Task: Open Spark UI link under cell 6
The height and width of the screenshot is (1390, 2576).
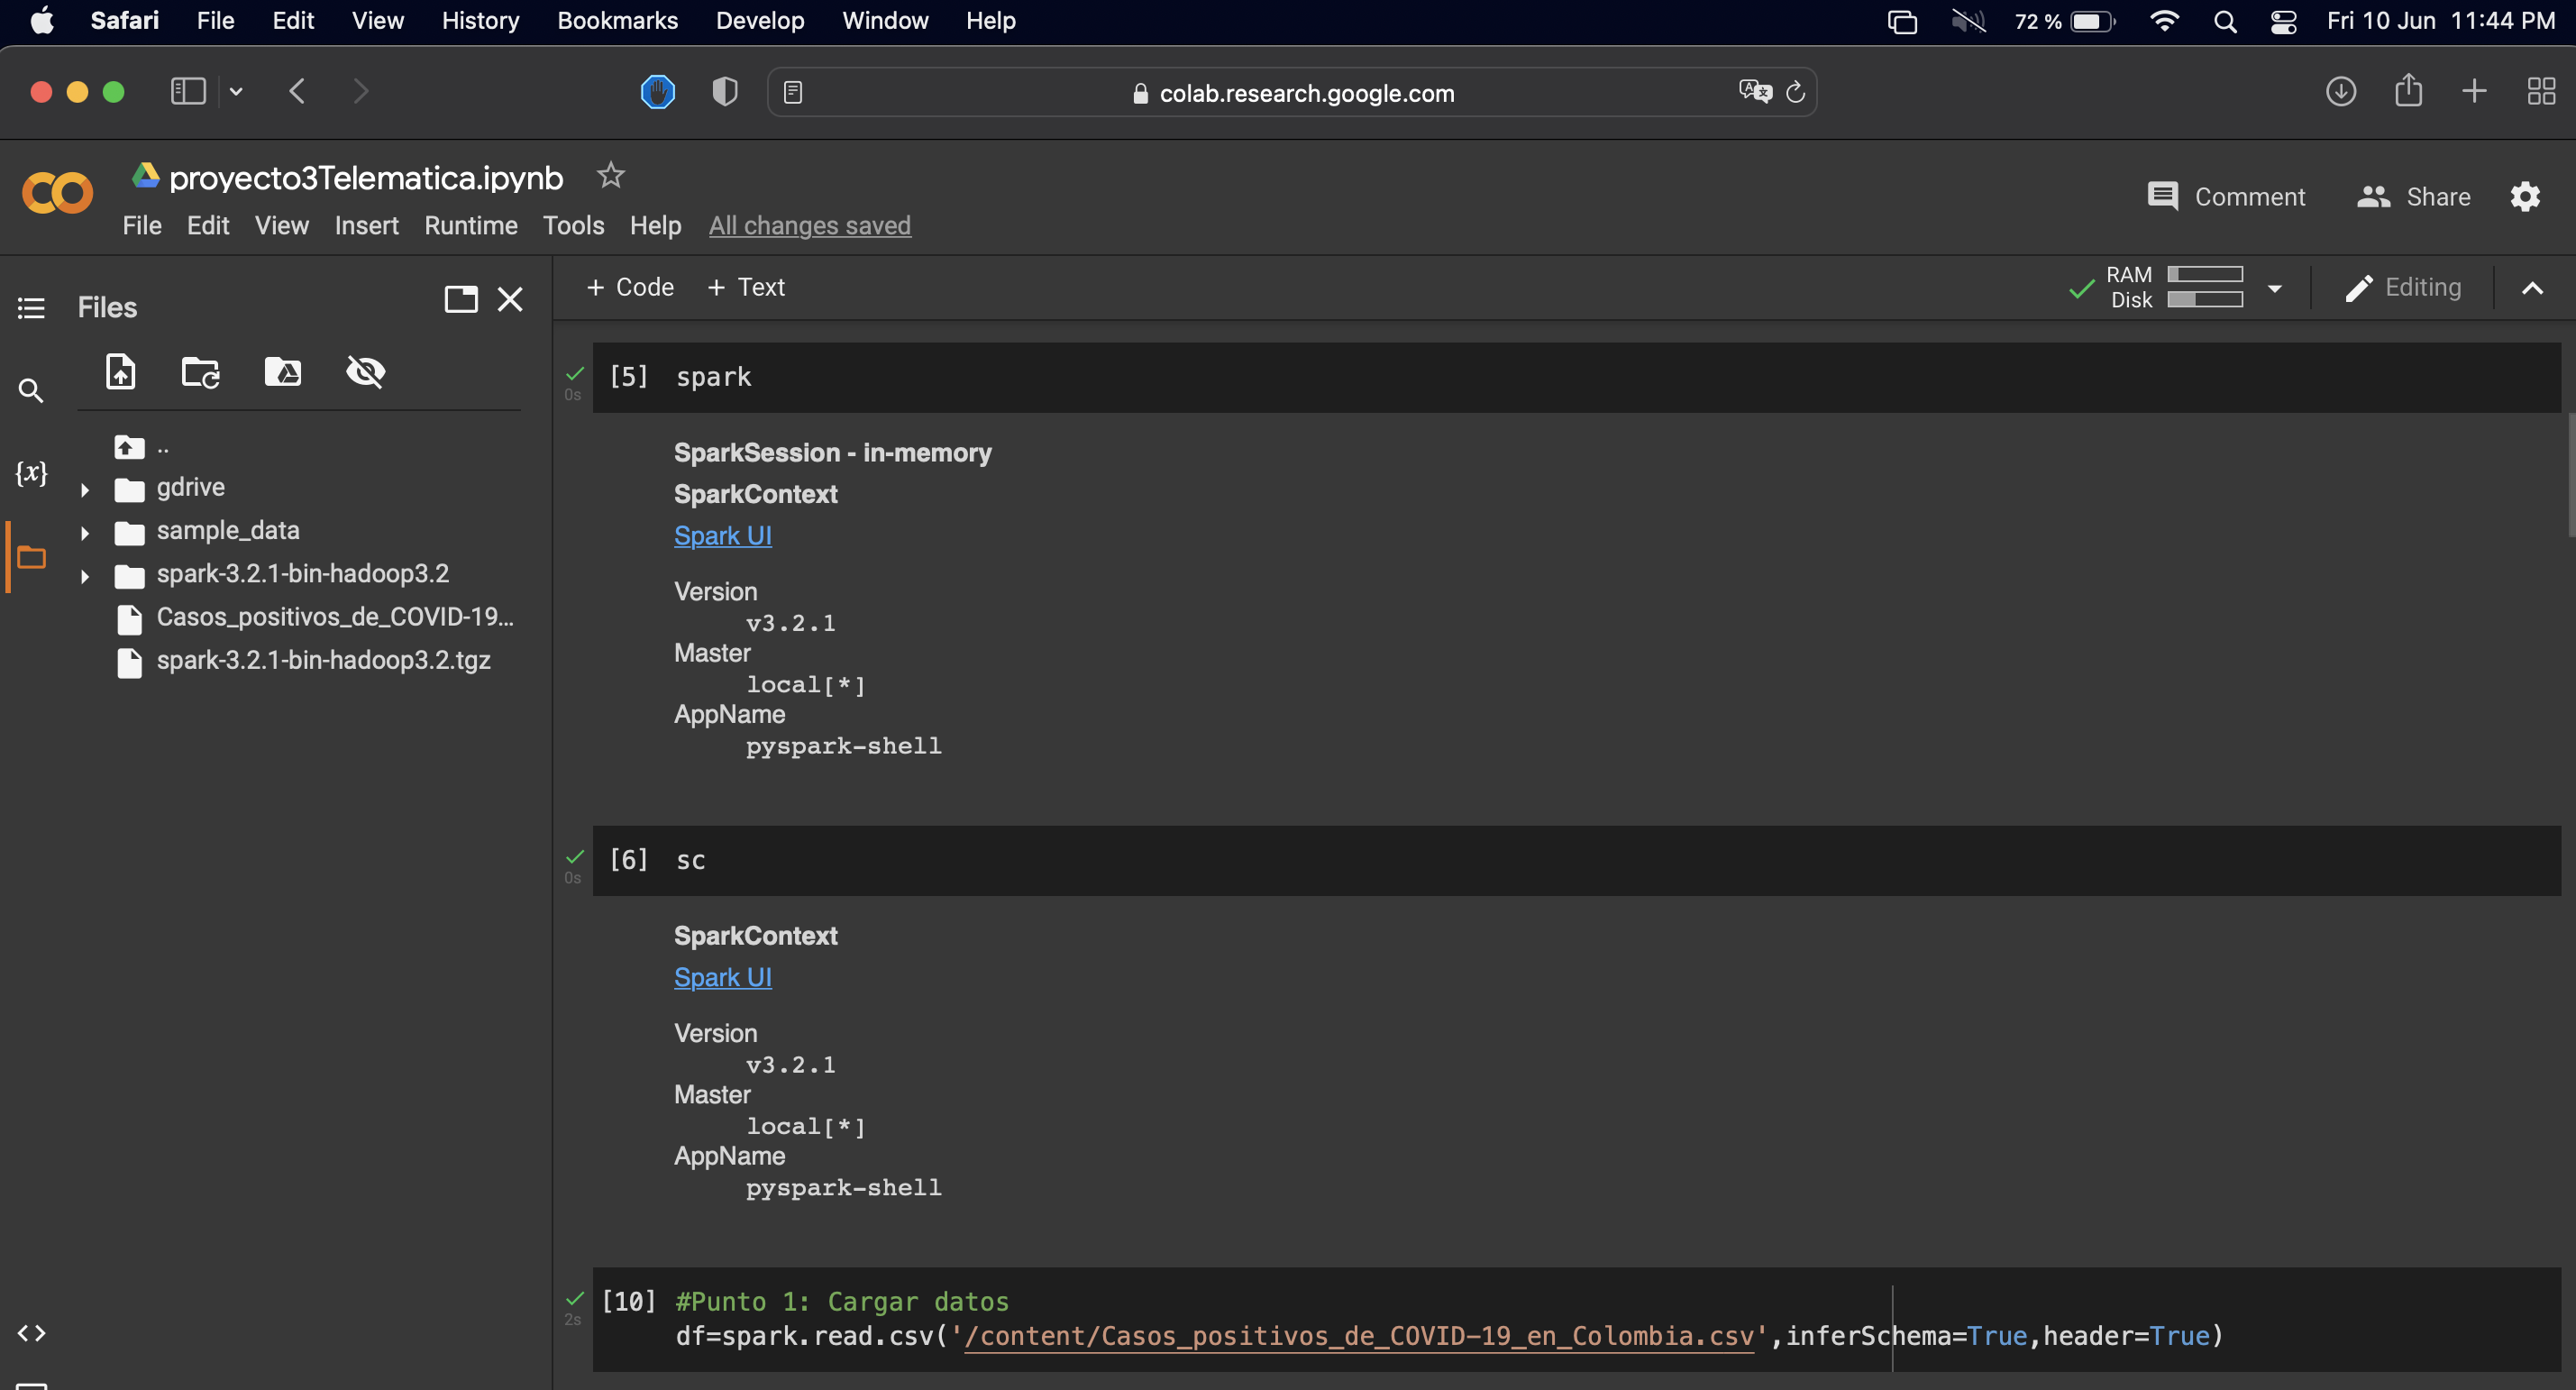Action: point(722,978)
